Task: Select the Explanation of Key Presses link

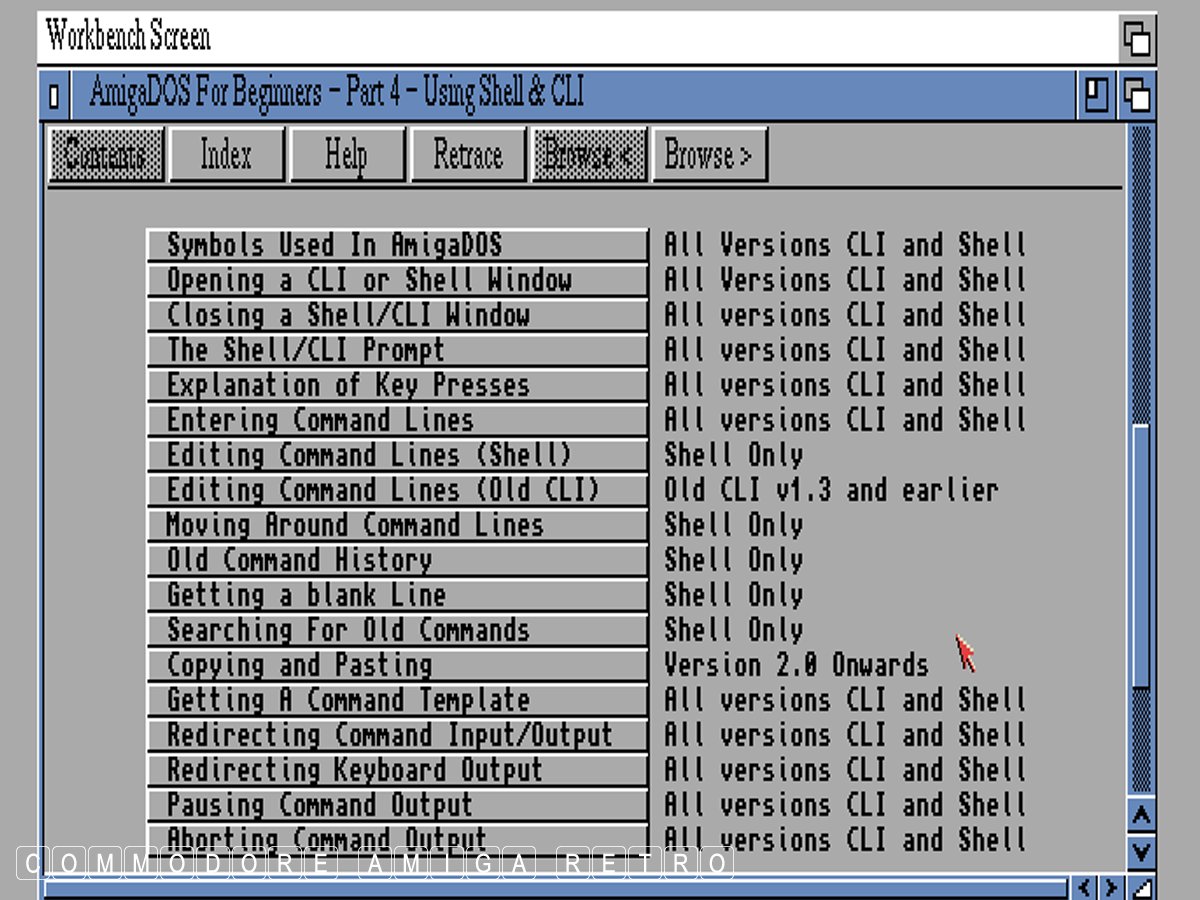Action: (x=397, y=386)
